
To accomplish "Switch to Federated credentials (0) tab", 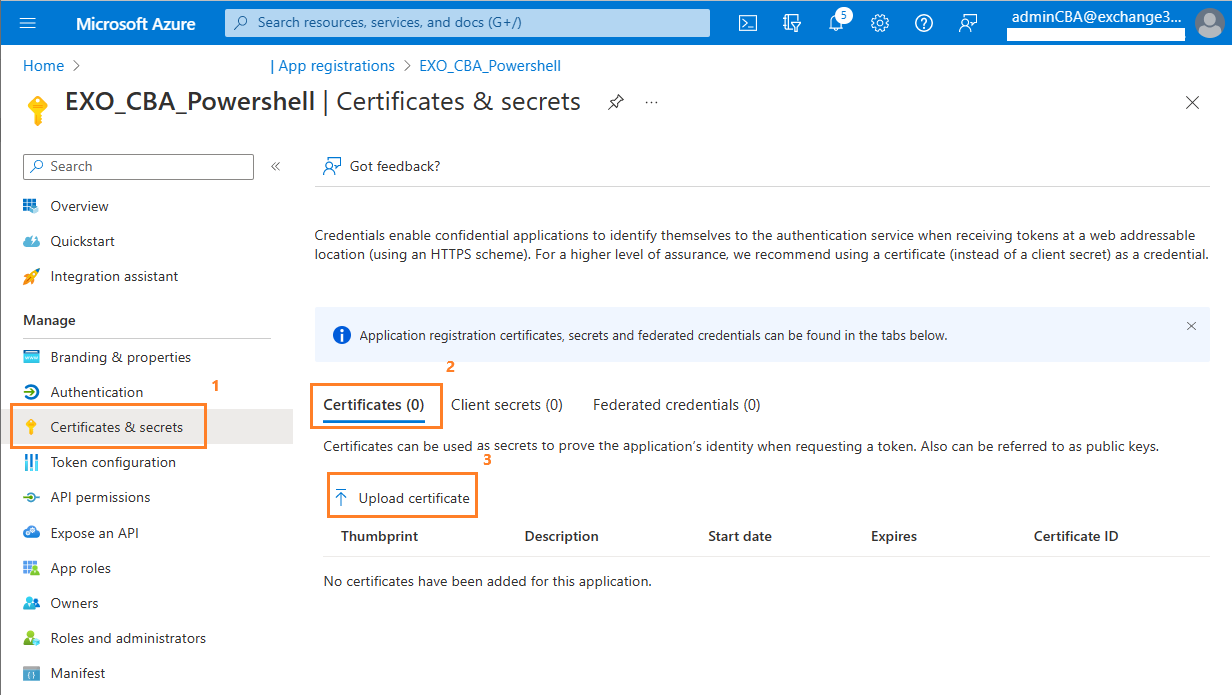I will click(677, 405).
